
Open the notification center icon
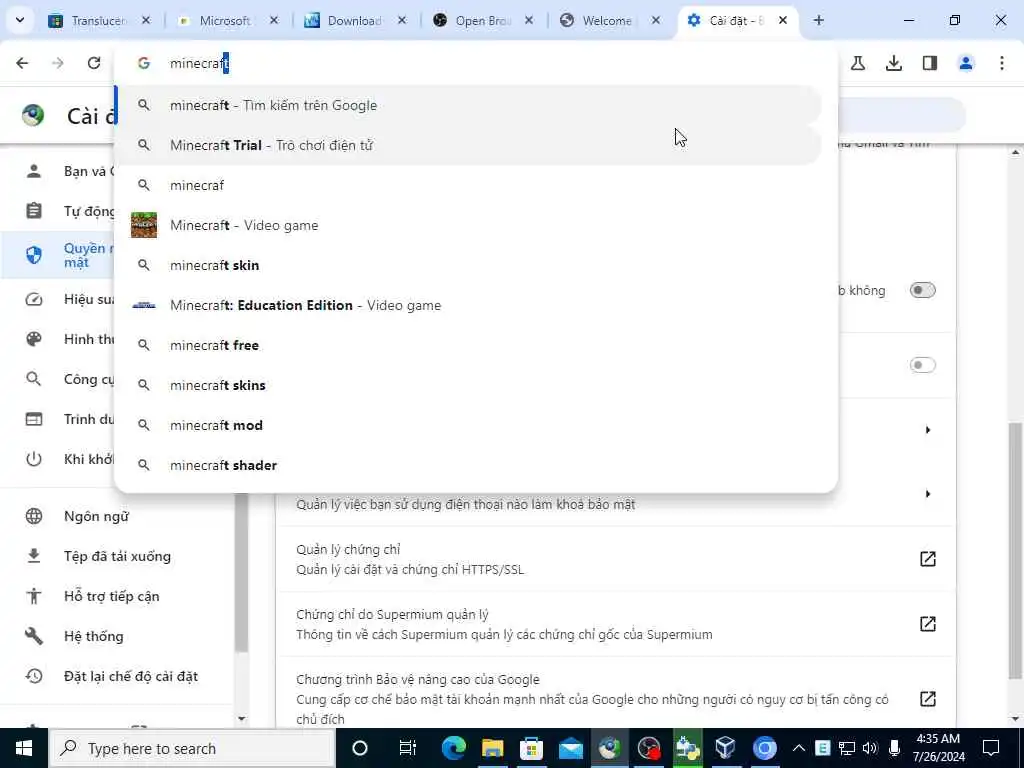pos(991,748)
